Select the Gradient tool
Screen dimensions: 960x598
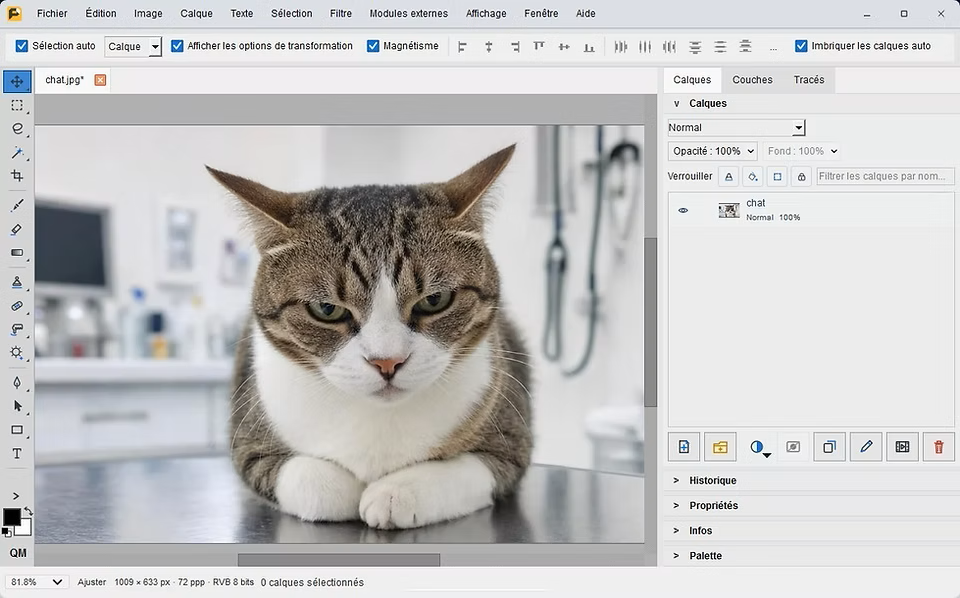[17, 252]
